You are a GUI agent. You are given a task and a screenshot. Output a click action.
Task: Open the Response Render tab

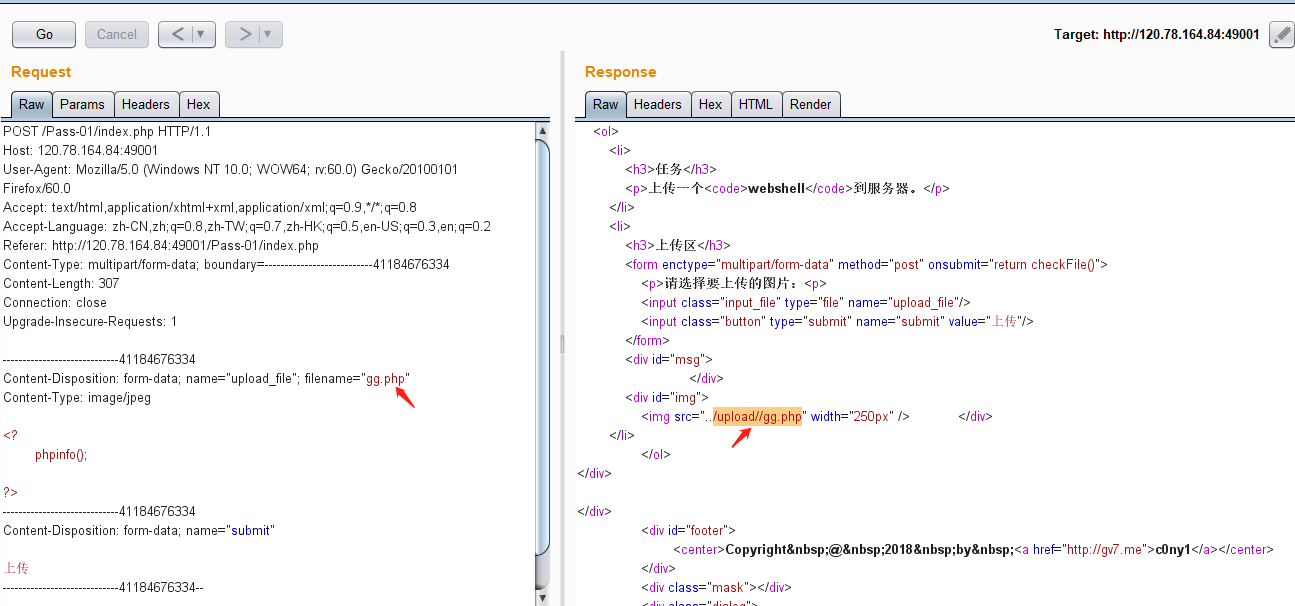(x=810, y=104)
